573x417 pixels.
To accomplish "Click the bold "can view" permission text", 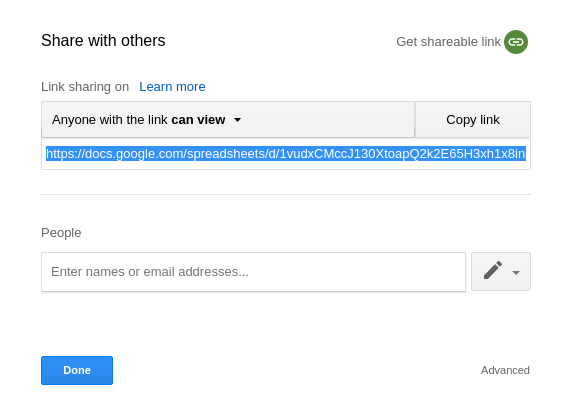I will click(x=198, y=120).
